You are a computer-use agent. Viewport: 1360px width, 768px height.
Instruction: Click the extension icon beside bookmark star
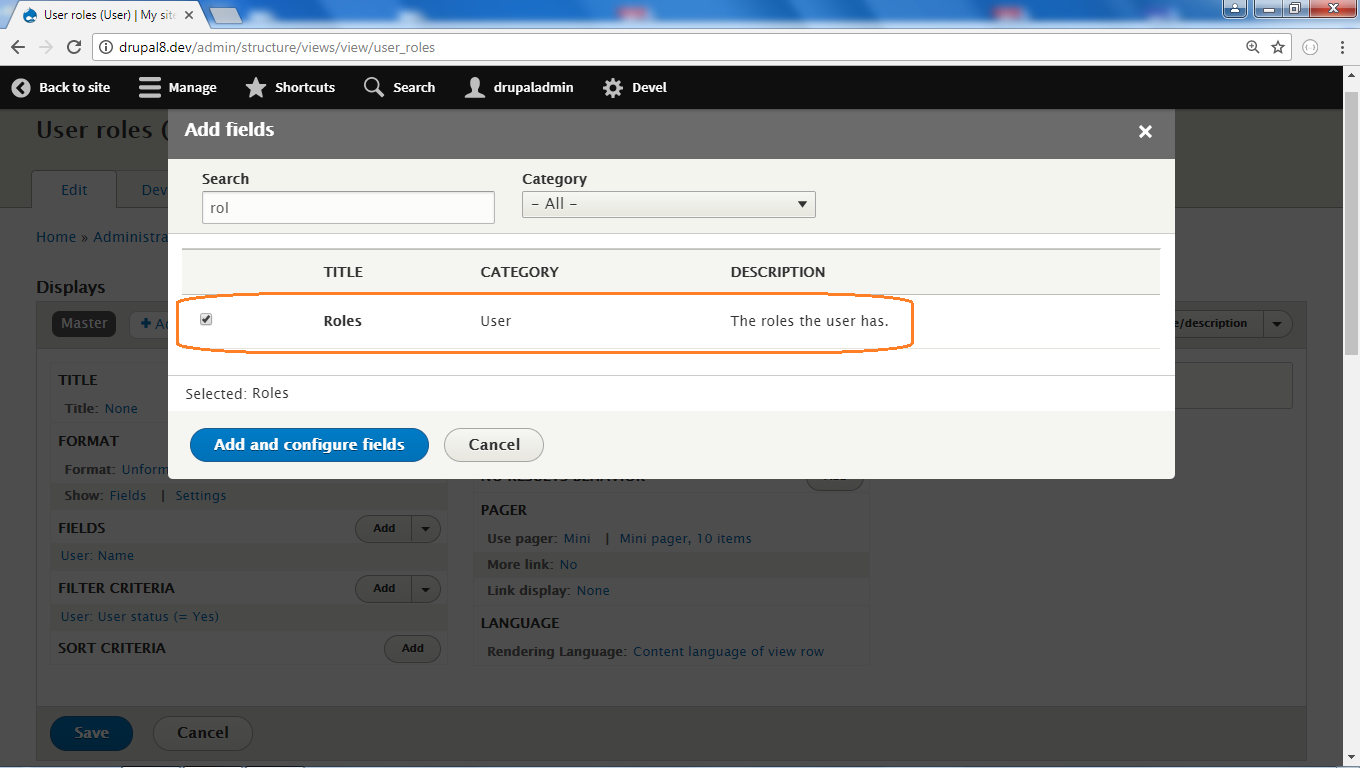1311,47
